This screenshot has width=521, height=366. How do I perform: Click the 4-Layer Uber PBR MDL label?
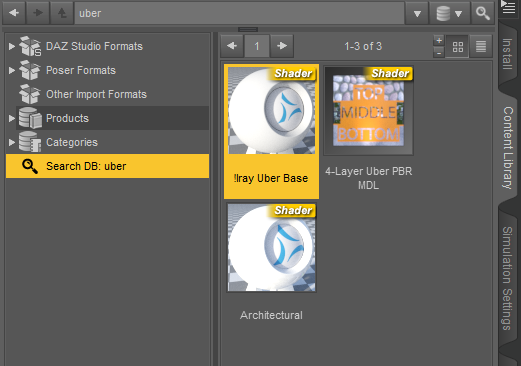click(369, 178)
